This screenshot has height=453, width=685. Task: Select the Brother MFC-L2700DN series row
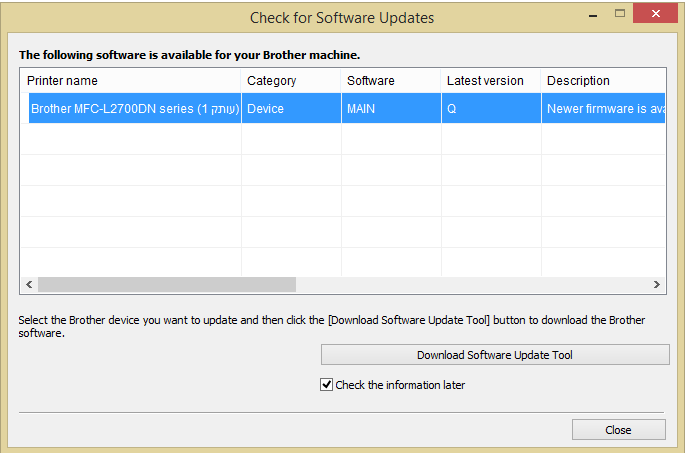coord(347,108)
